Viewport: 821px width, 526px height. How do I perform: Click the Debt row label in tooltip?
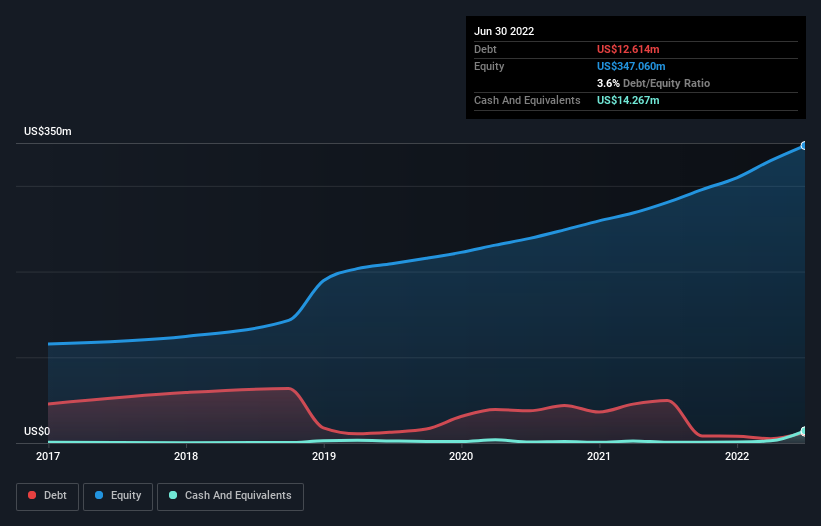tap(485, 49)
